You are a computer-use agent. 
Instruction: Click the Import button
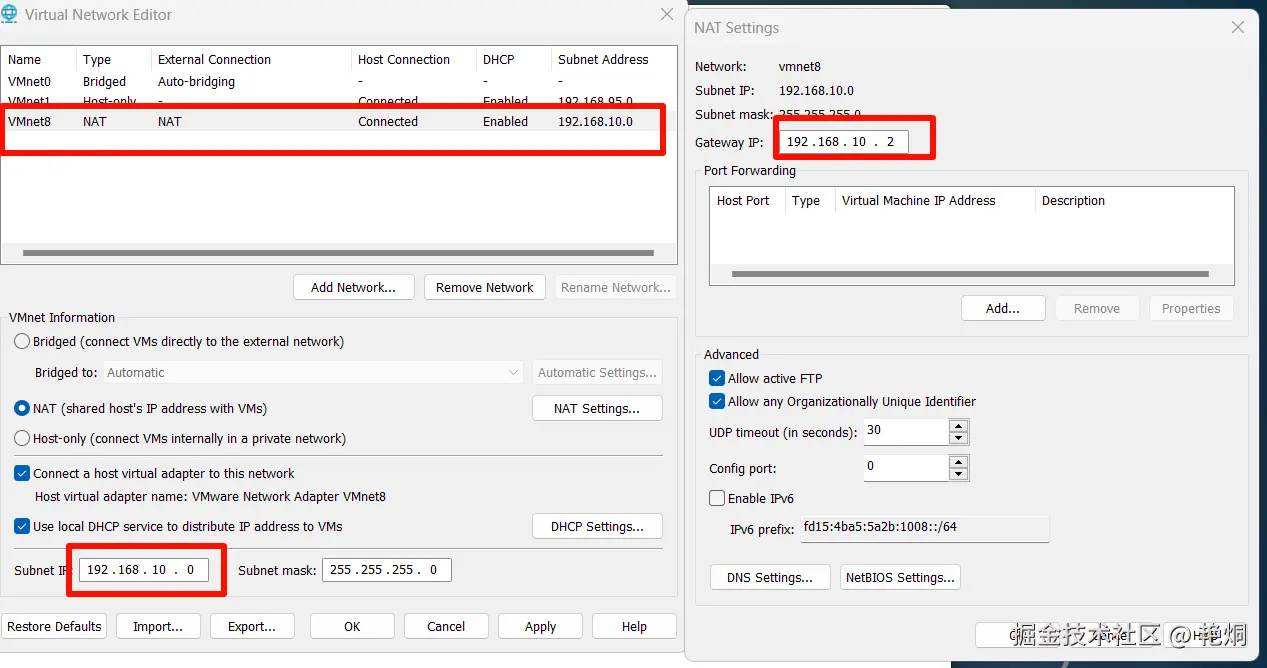158,626
